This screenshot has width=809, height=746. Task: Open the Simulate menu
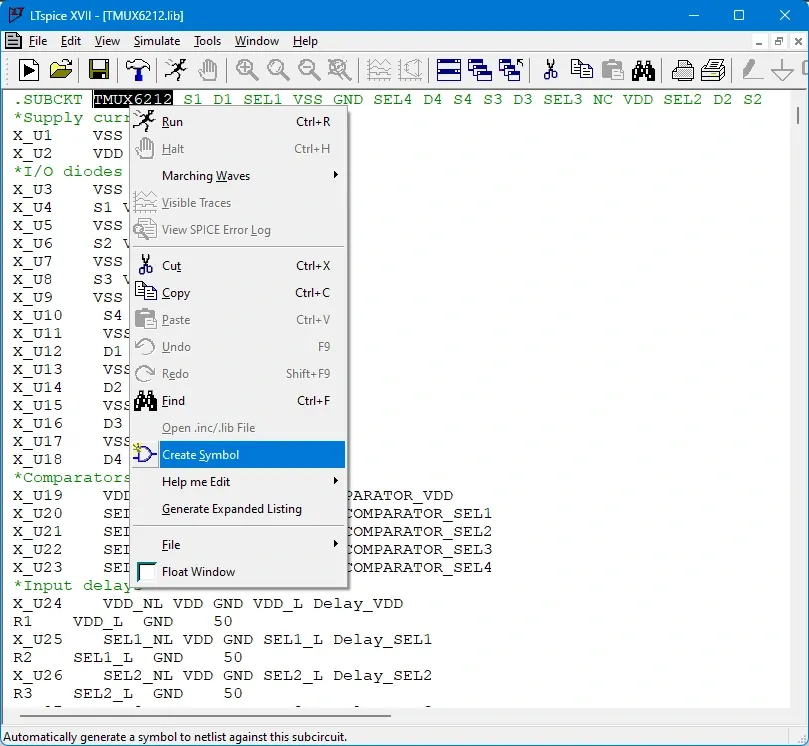157,41
